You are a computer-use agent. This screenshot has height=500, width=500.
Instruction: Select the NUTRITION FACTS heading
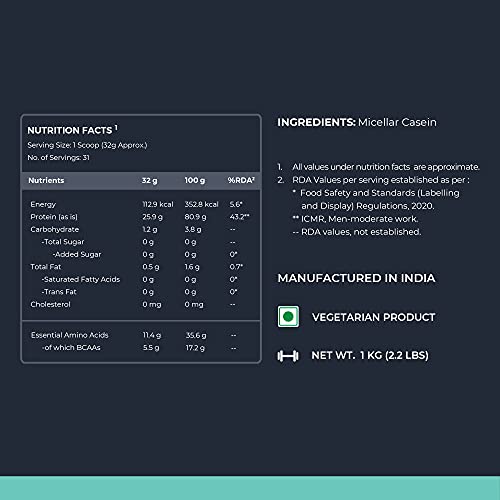(72, 130)
